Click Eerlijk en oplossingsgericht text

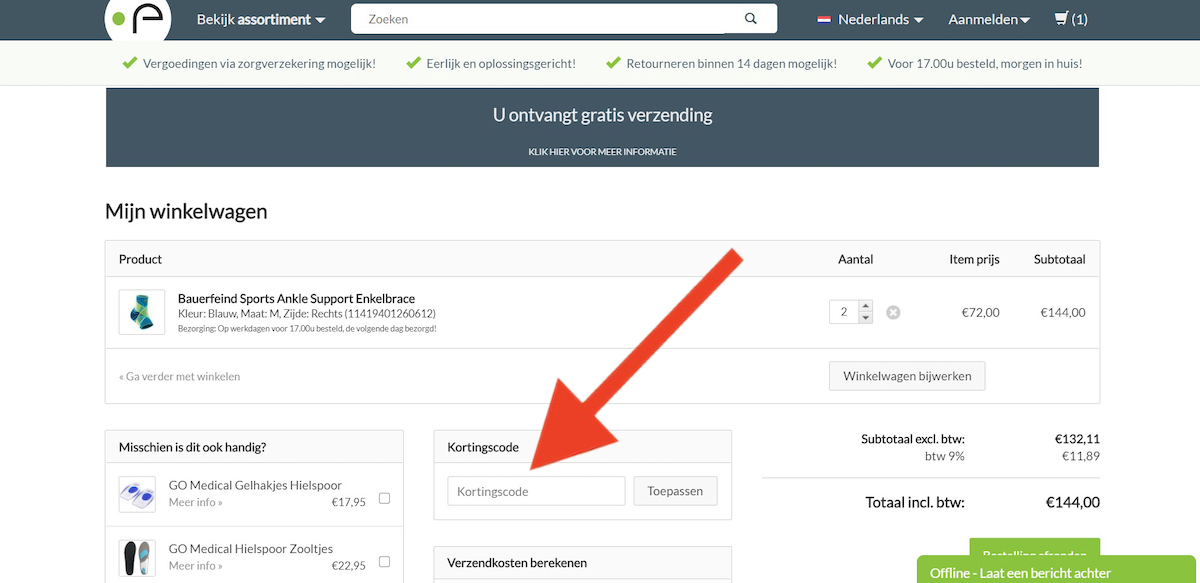pos(501,63)
